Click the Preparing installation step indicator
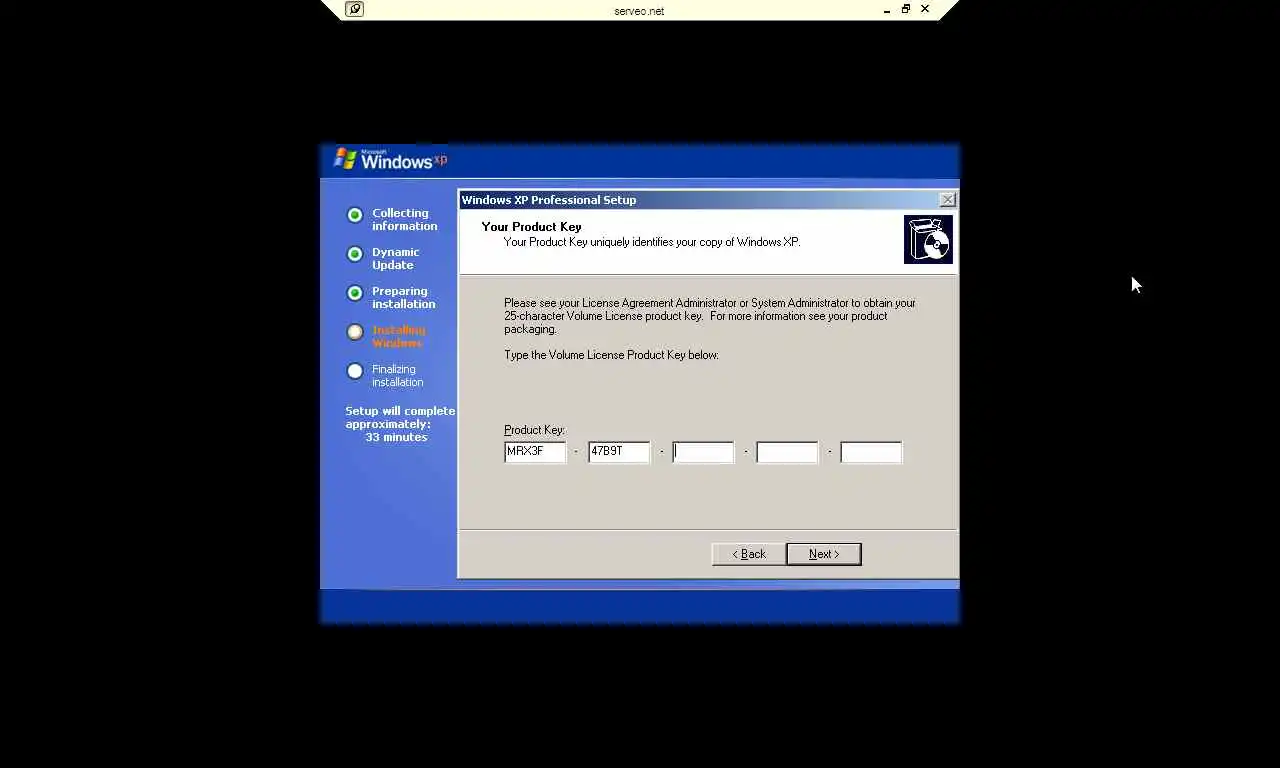This screenshot has height=768, width=1280. [355, 293]
